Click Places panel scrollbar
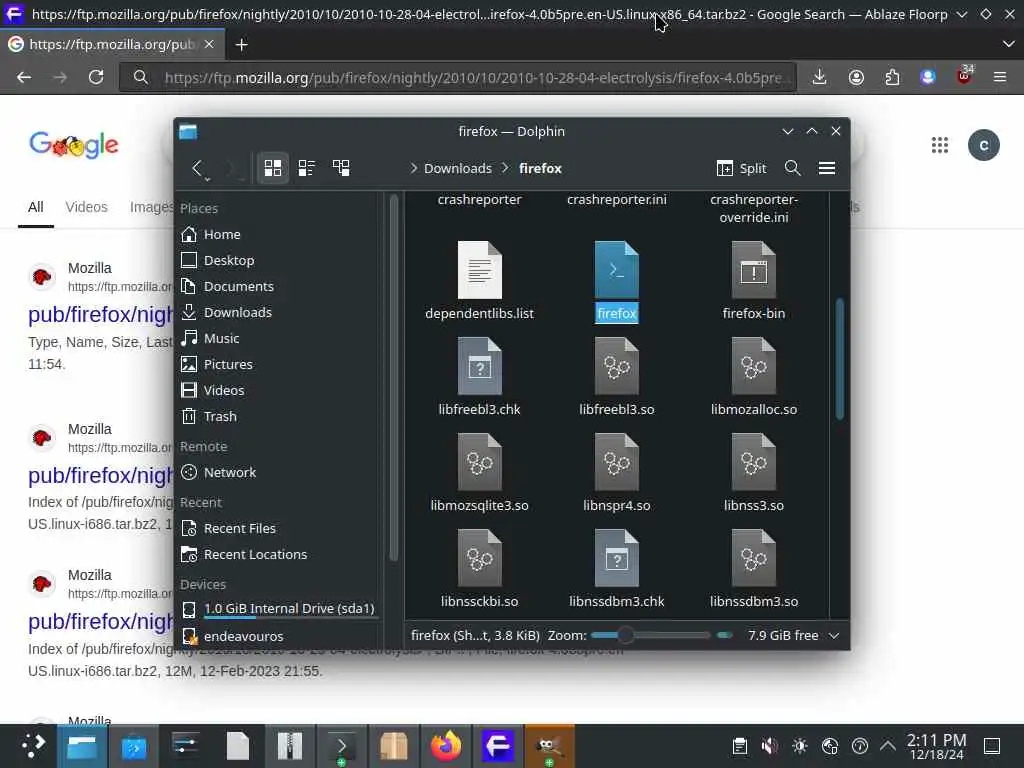The height and width of the screenshot is (768, 1024). click(x=393, y=377)
